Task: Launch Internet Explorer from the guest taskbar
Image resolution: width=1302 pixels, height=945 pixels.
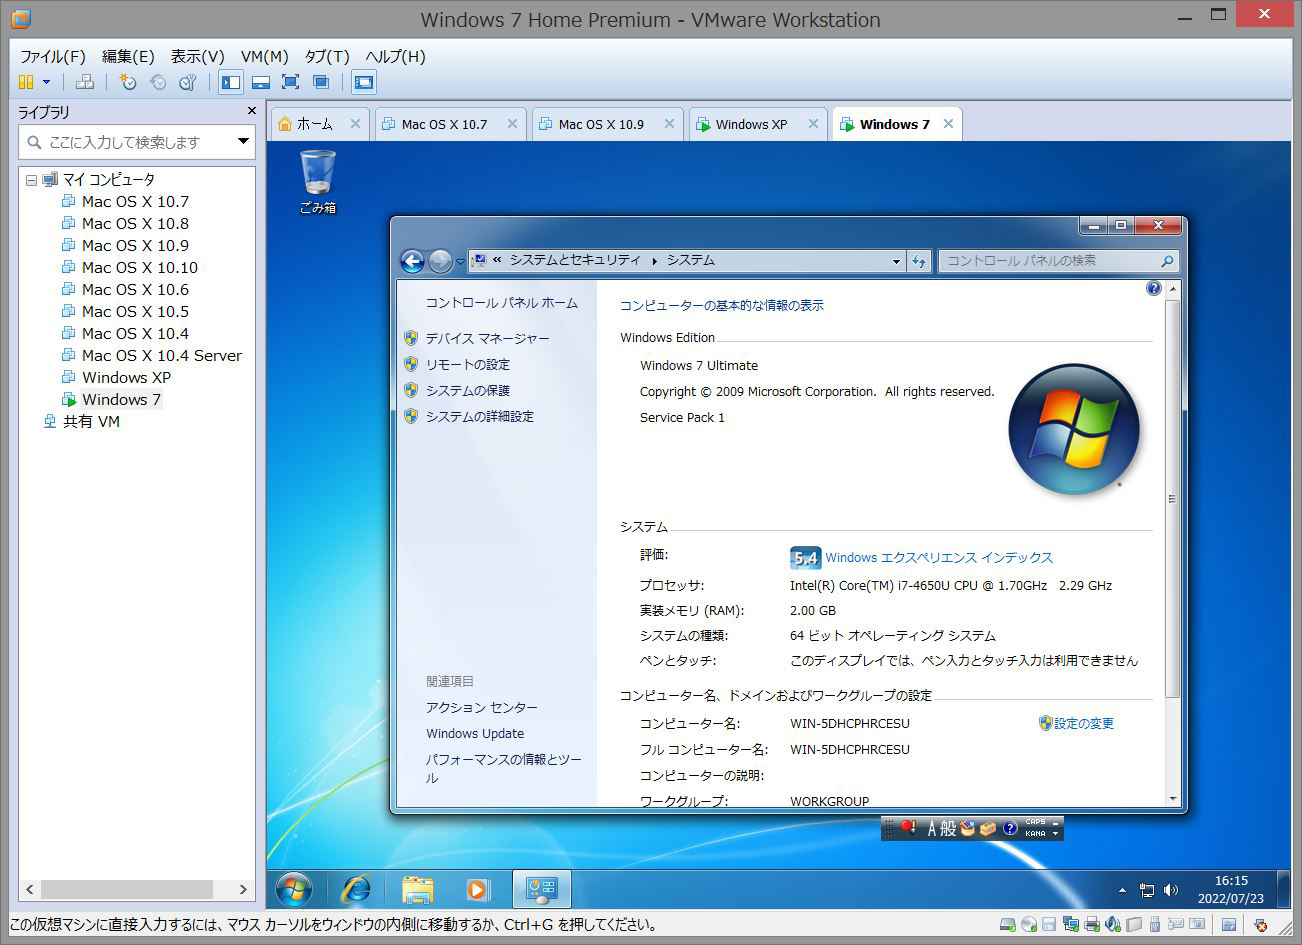Action: (x=356, y=888)
